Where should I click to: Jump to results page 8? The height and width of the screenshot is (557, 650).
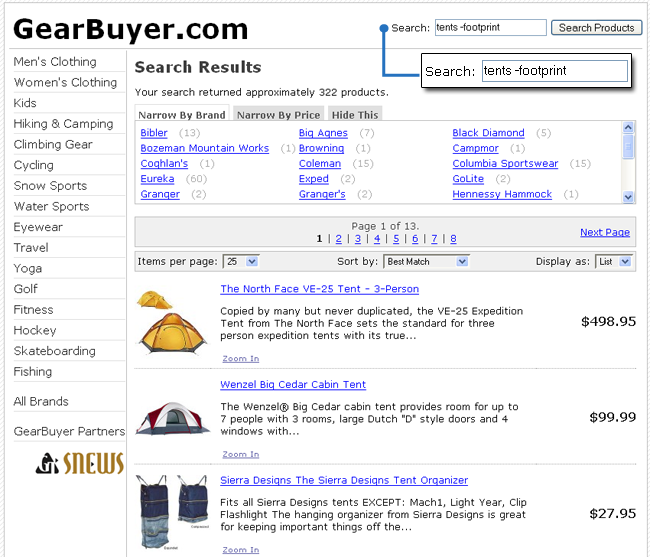[453, 239]
